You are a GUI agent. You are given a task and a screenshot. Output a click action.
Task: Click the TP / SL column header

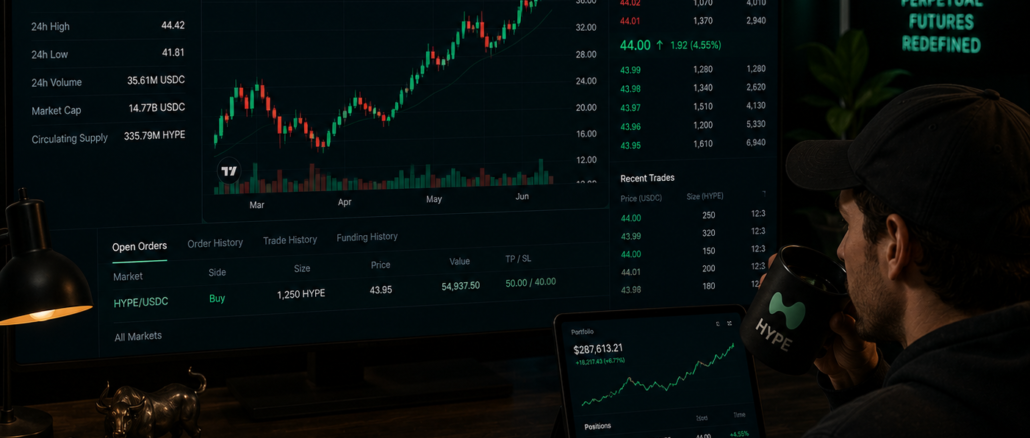518,259
